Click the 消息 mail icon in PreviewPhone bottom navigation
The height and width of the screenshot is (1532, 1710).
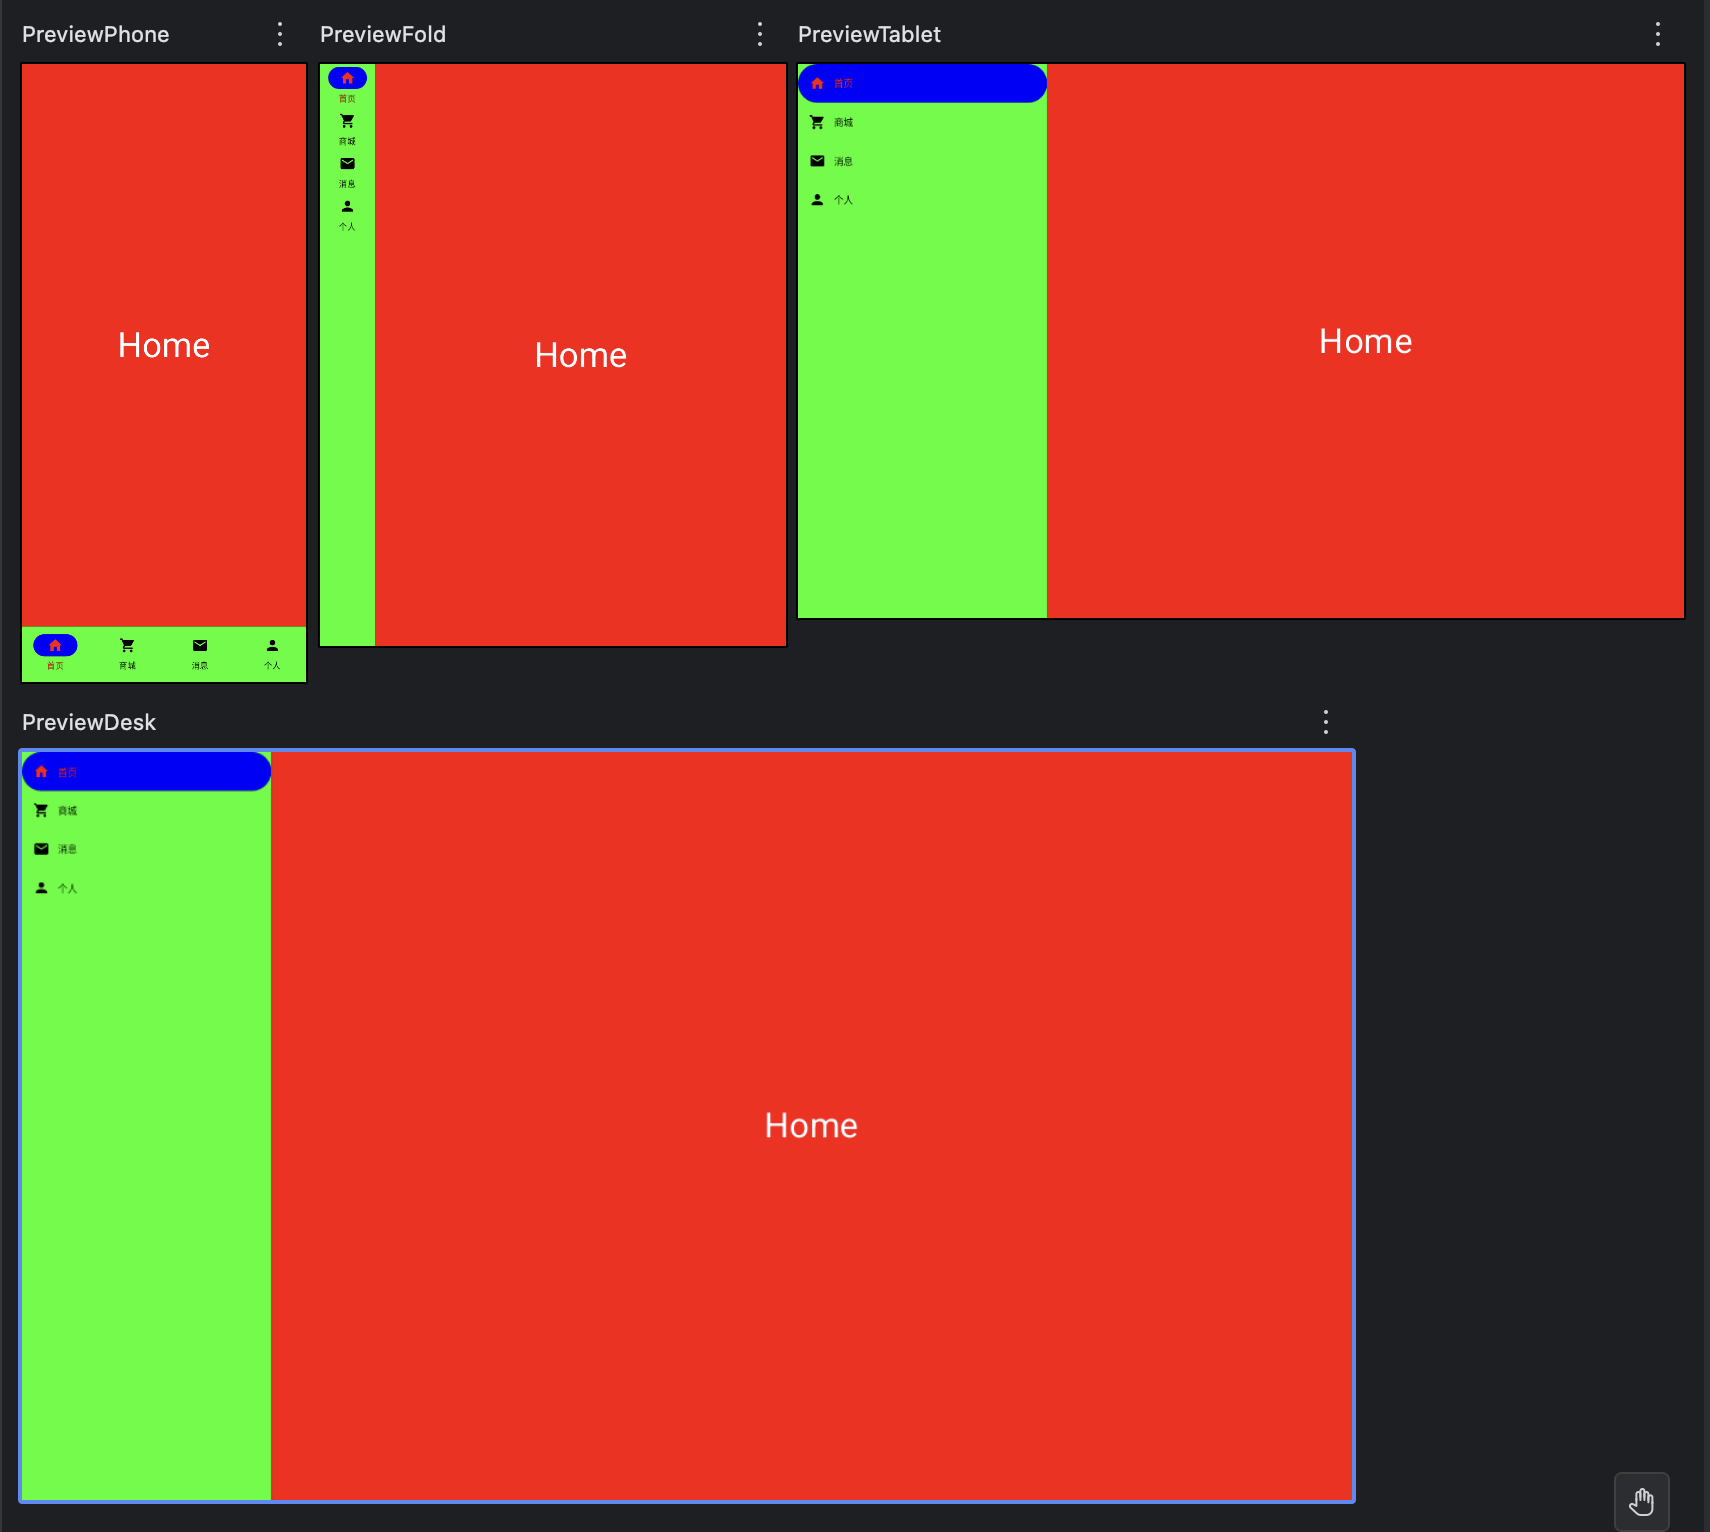coord(199,645)
